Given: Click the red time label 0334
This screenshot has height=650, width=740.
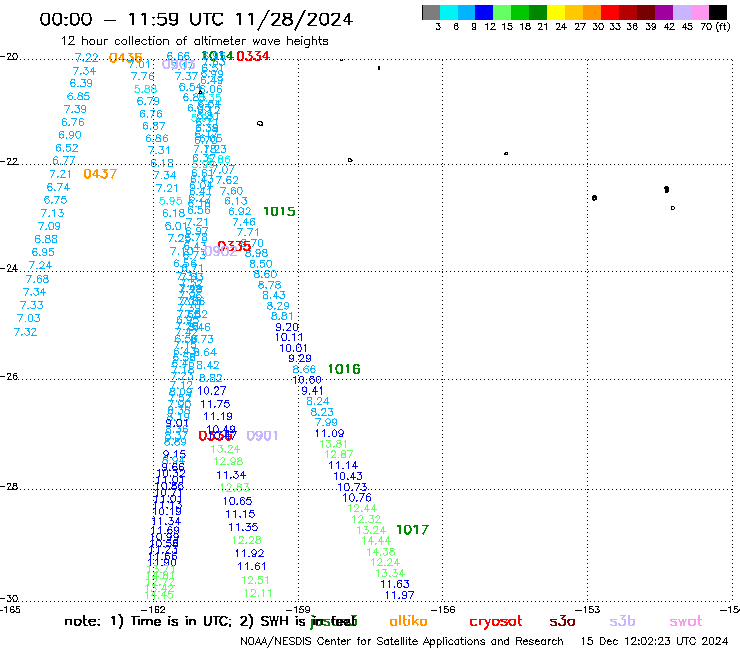Looking at the screenshot, I should click(x=253, y=56).
